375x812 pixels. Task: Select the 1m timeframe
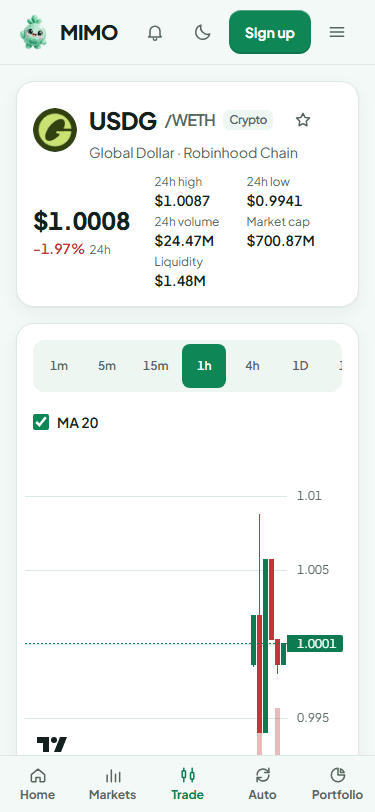tap(59, 366)
